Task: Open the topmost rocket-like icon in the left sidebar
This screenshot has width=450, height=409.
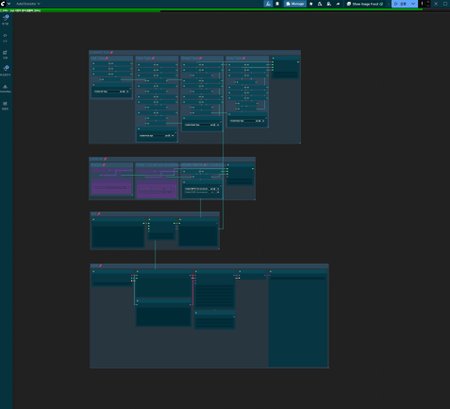Action: point(6,17)
